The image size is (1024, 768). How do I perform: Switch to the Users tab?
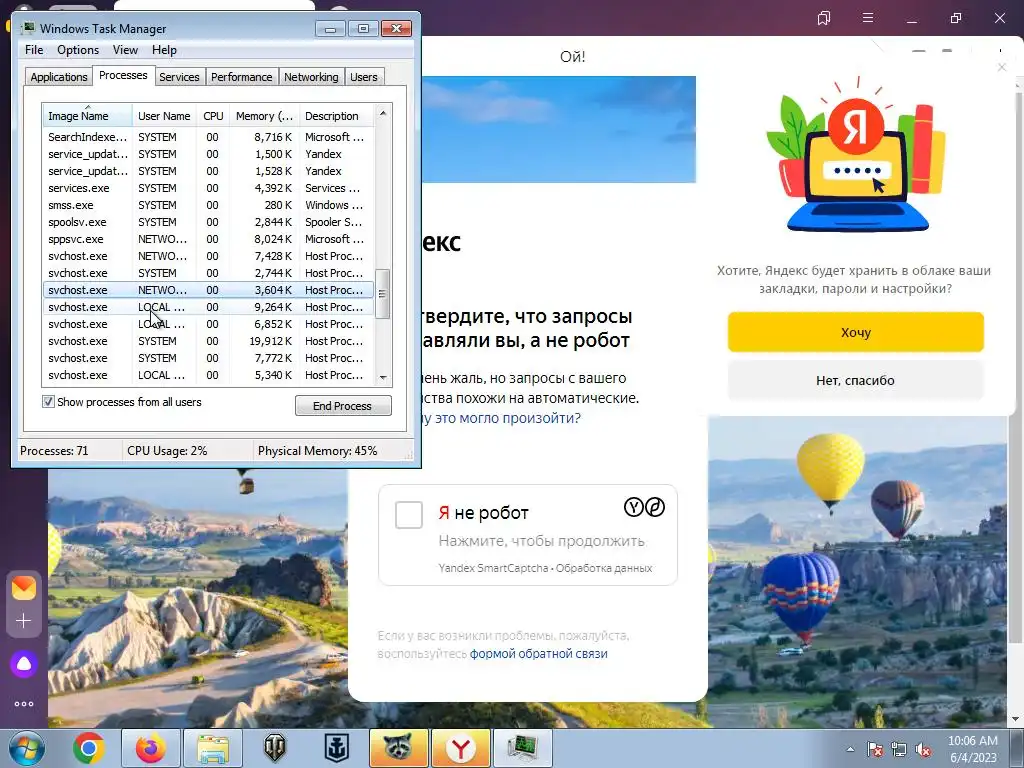pos(364,77)
